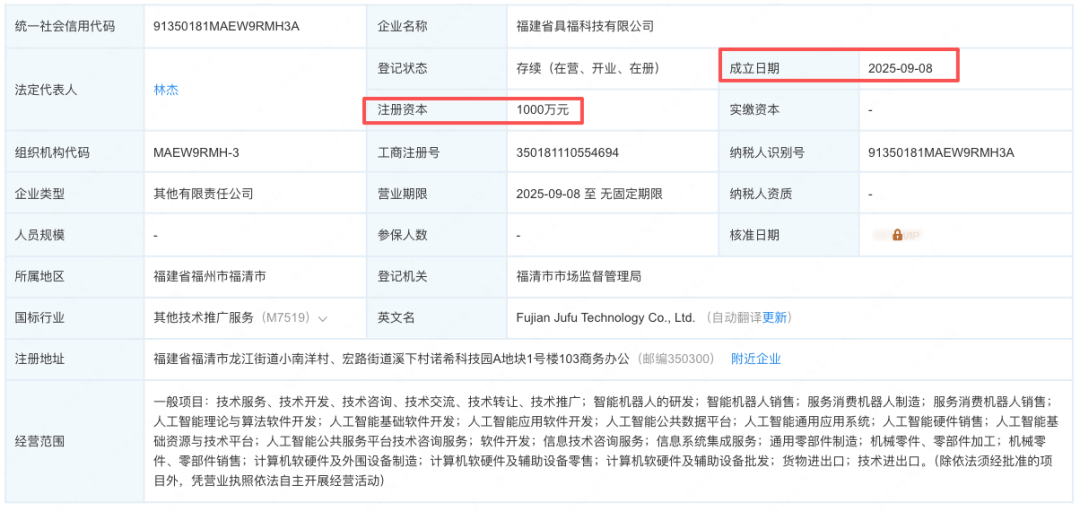Click the 纳税人识别号 label
The image size is (1080, 511).
[x=767, y=152]
